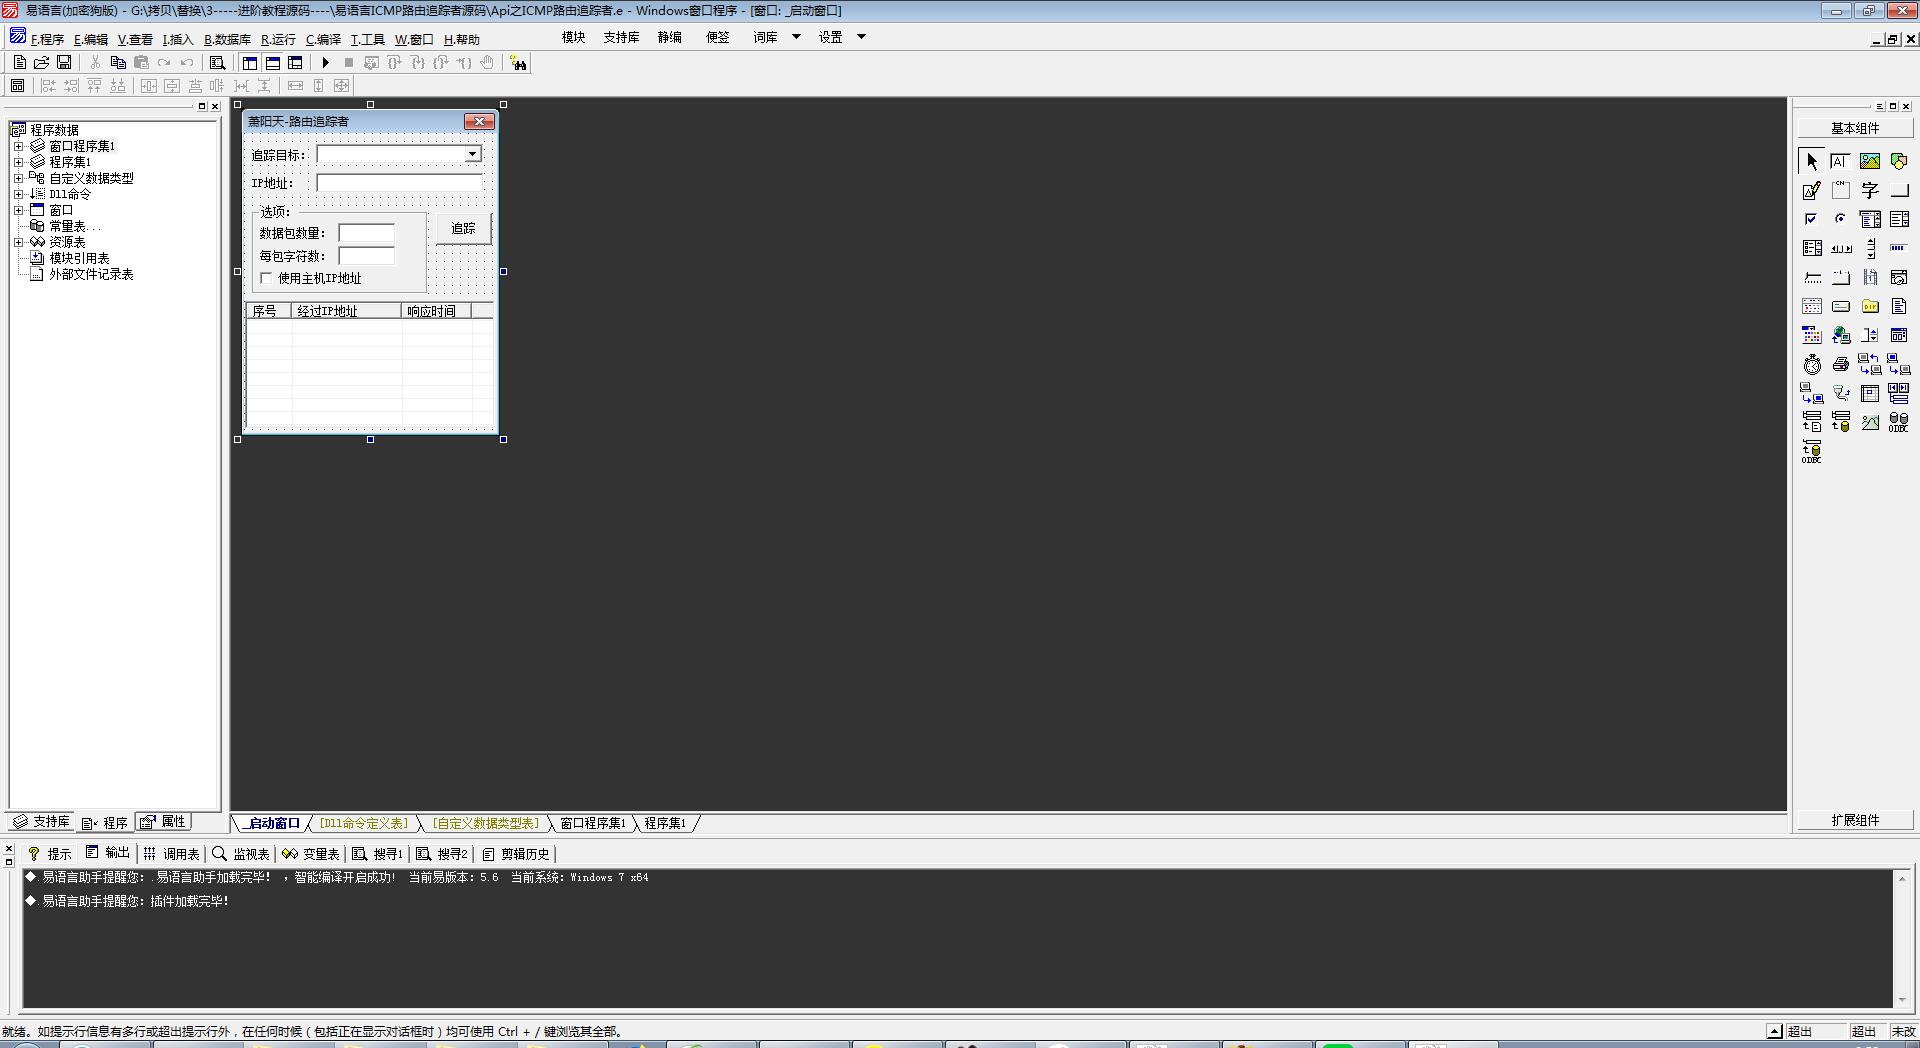This screenshot has height=1048, width=1920.
Task: Open the T.工具 menu
Action: [x=367, y=40]
